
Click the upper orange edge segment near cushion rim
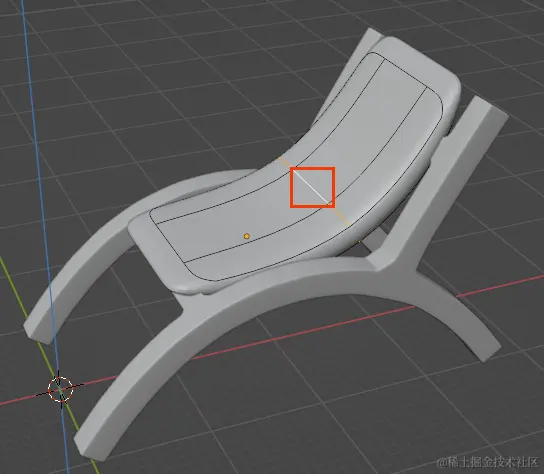coord(285,162)
